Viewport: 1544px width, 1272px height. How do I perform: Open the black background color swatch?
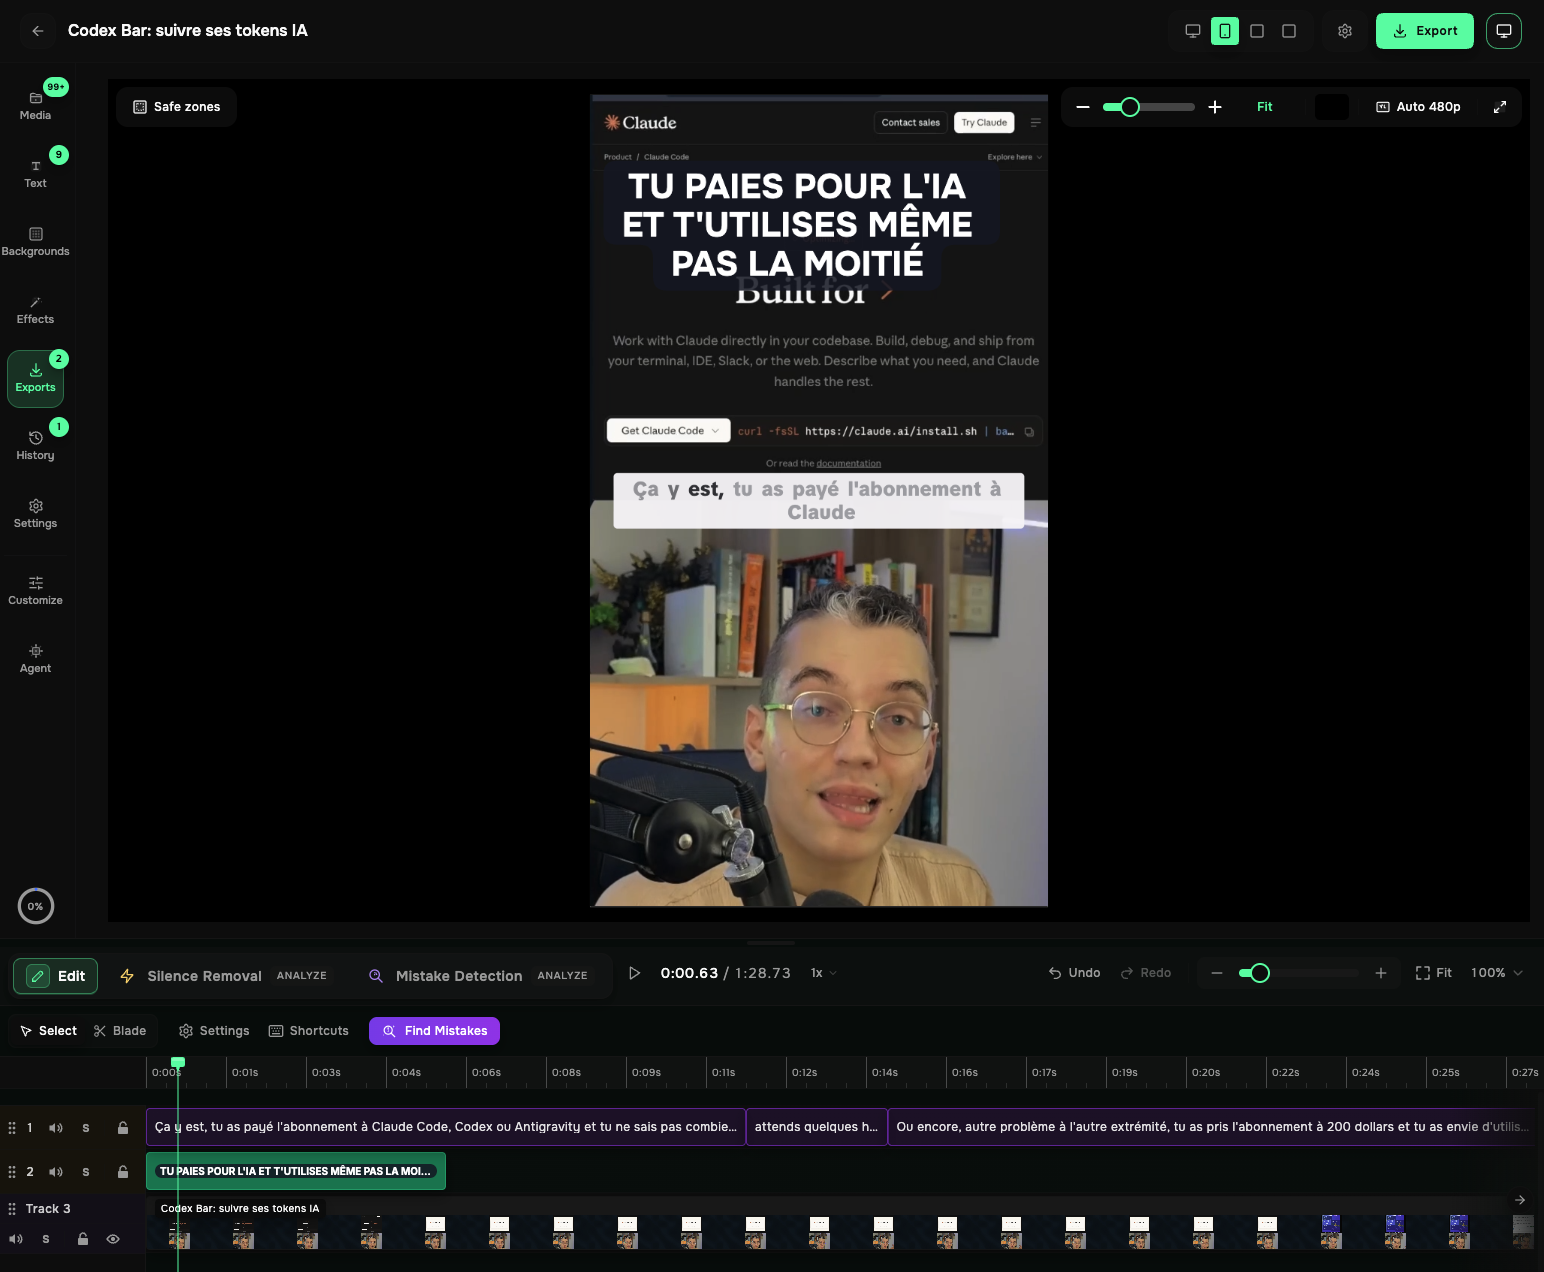1331,107
